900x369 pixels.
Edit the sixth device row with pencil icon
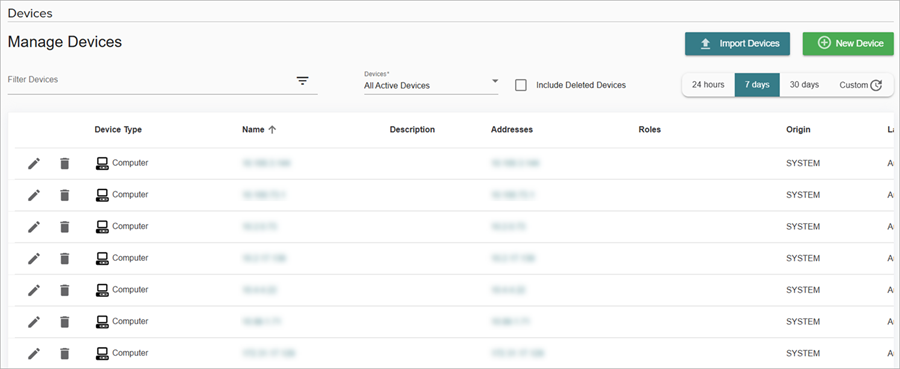(34, 321)
